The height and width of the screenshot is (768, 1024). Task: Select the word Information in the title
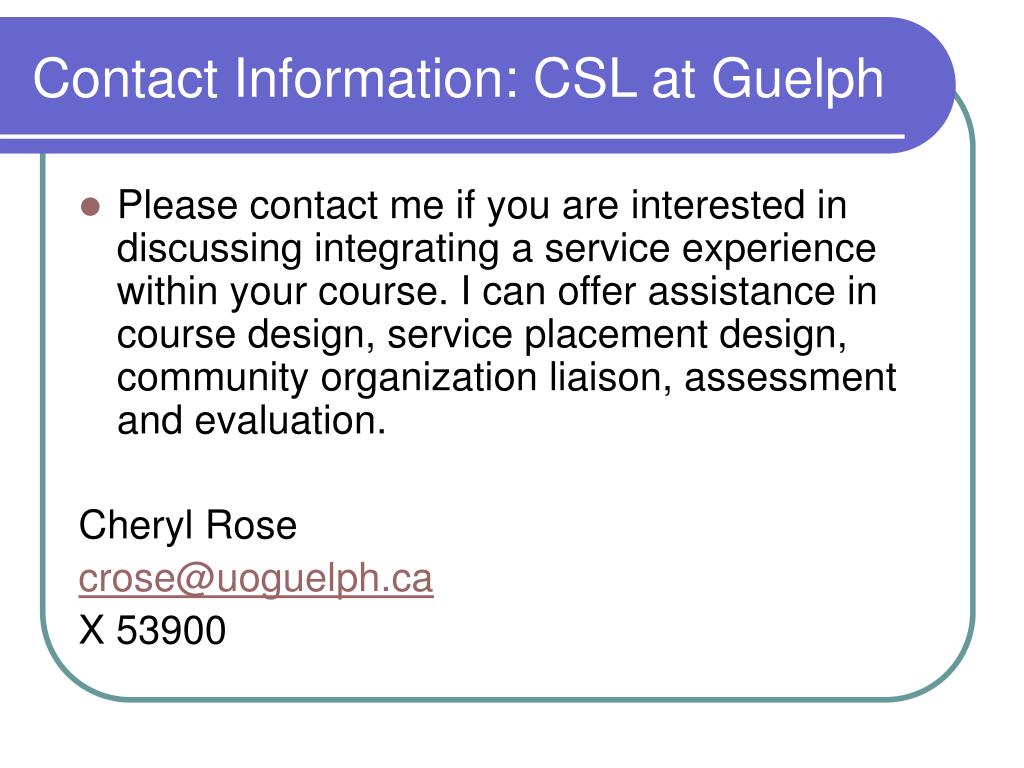(376, 78)
